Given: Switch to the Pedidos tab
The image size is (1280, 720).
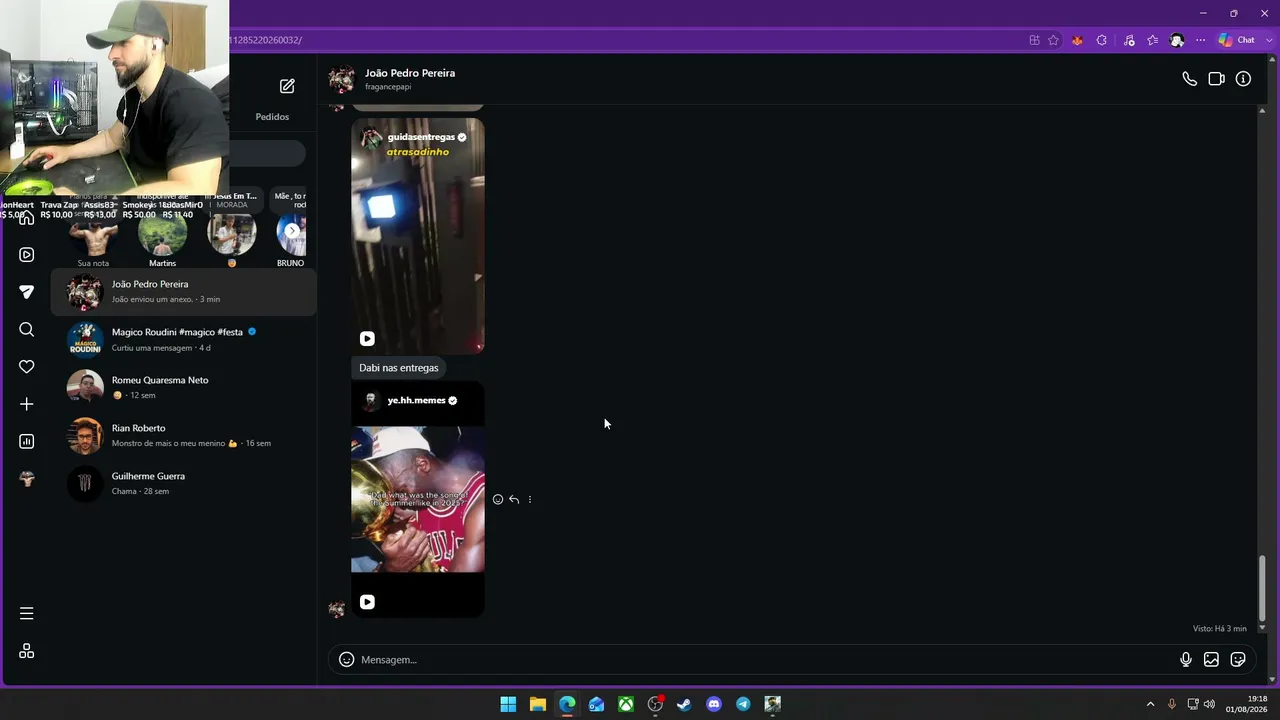Looking at the screenshot, I should point(272,117).
